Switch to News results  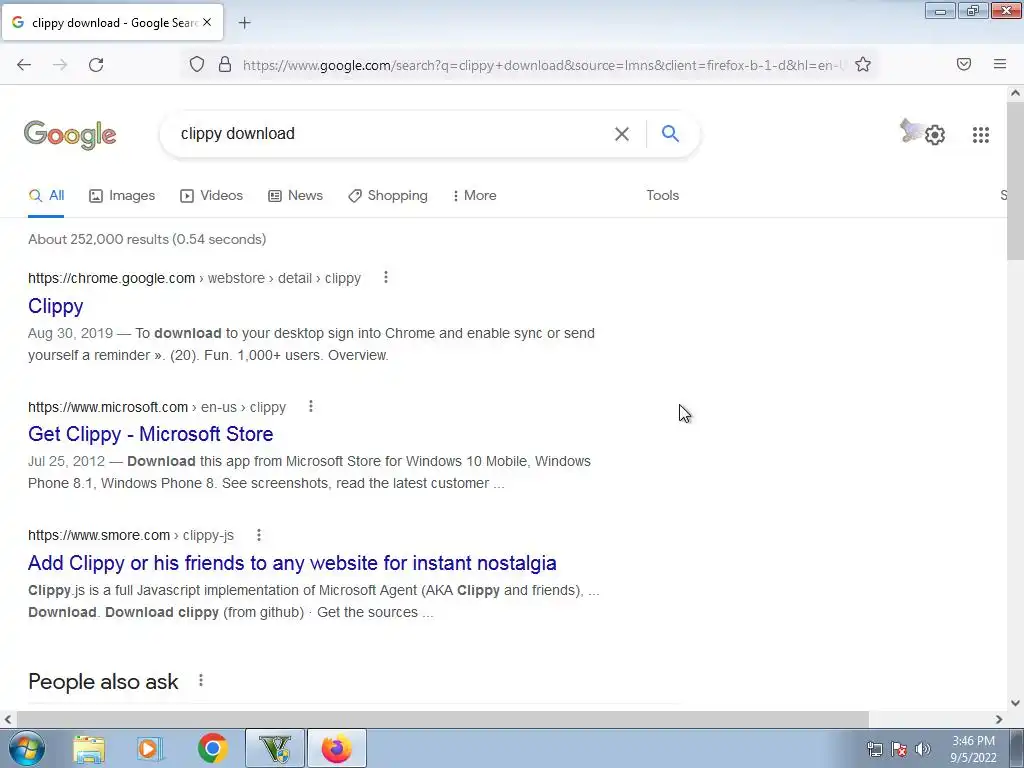(x=295, y=195)
